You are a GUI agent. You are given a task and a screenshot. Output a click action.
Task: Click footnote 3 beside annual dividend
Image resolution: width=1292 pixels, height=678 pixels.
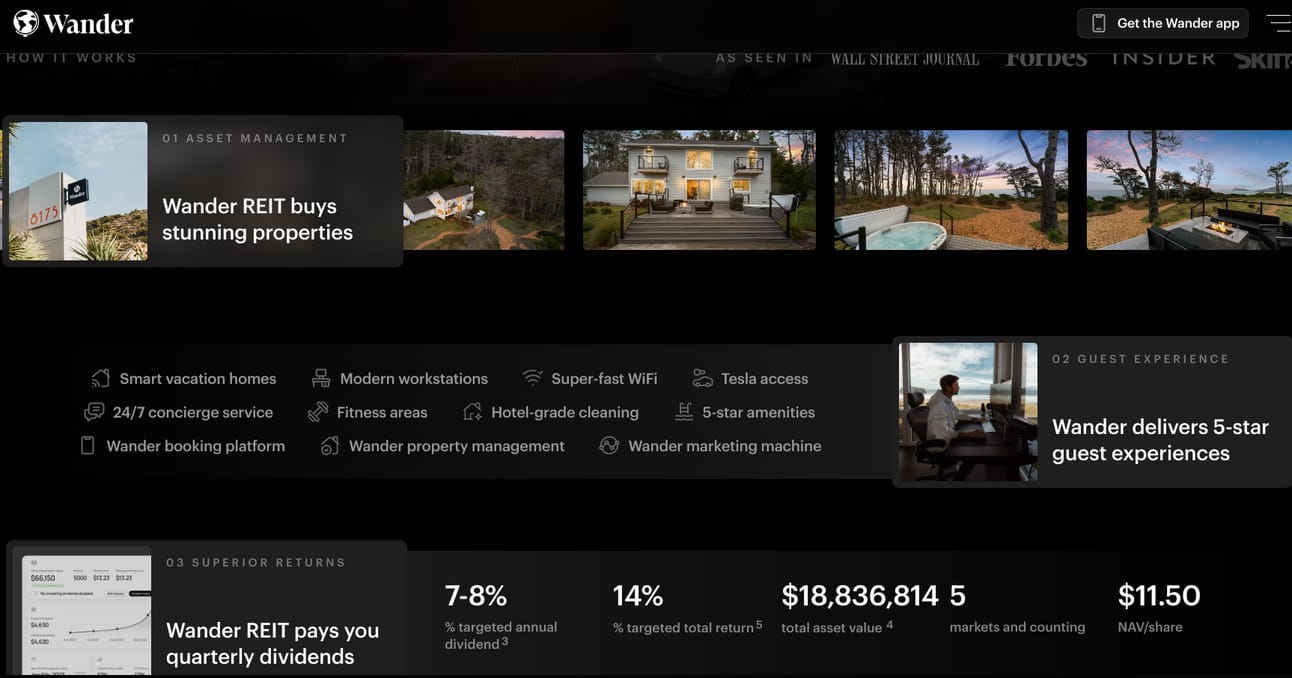click(505, 641)
